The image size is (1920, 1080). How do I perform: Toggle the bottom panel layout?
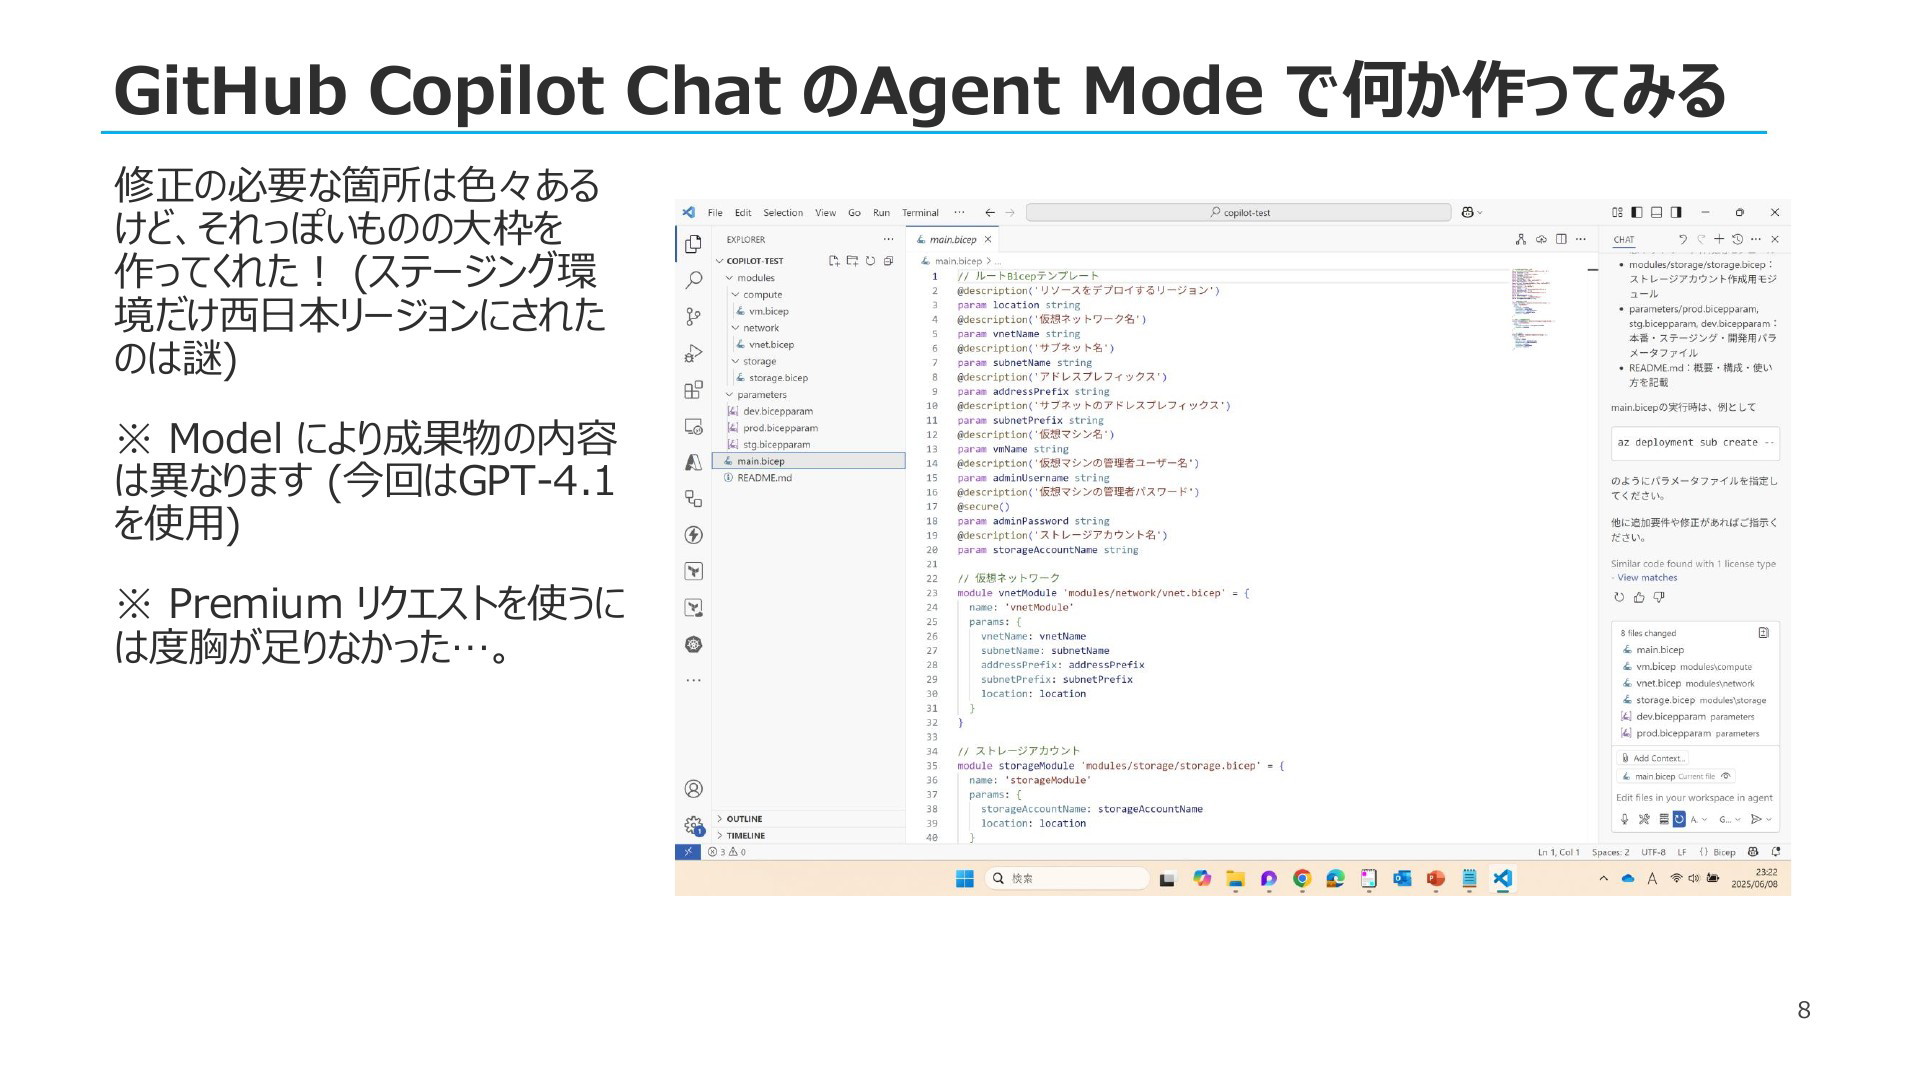[x=1656, y=212]
